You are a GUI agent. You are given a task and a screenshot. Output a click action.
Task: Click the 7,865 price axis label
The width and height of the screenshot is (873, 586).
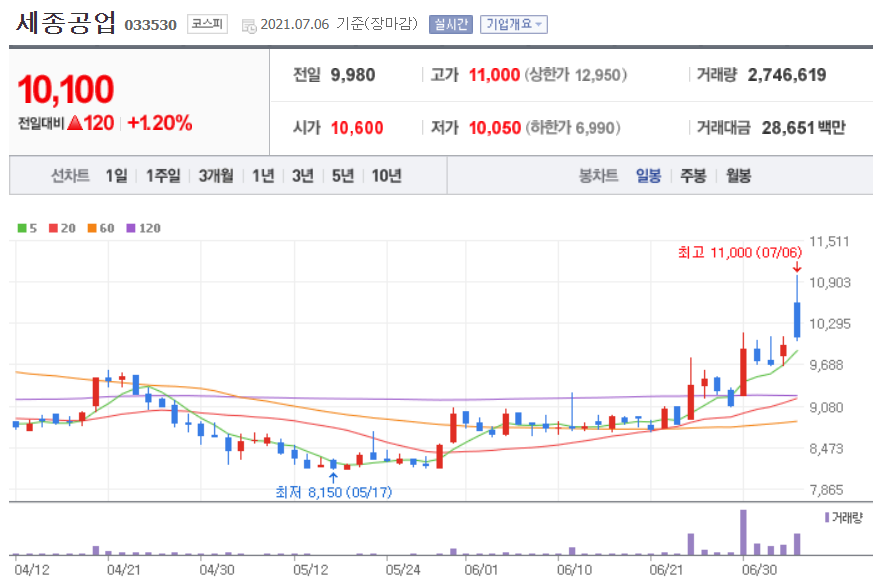[x=827, y=490]
